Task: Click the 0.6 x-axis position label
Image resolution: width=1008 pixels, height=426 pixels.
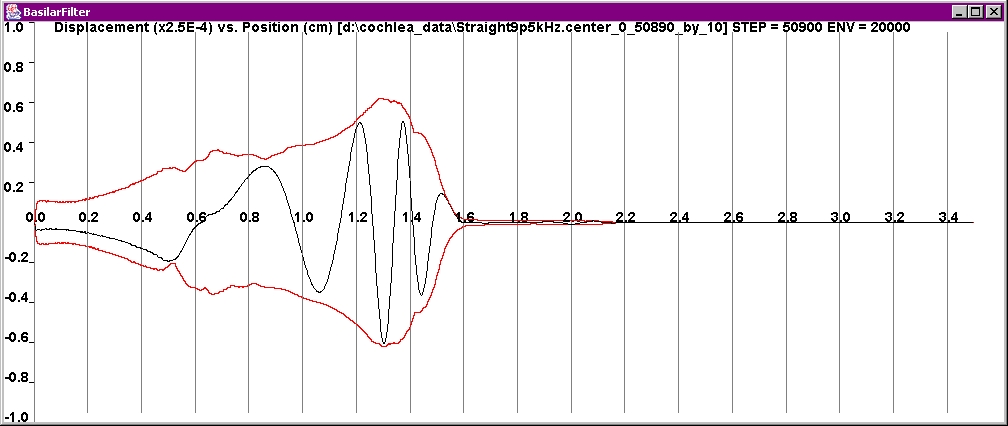Action: 196,217
